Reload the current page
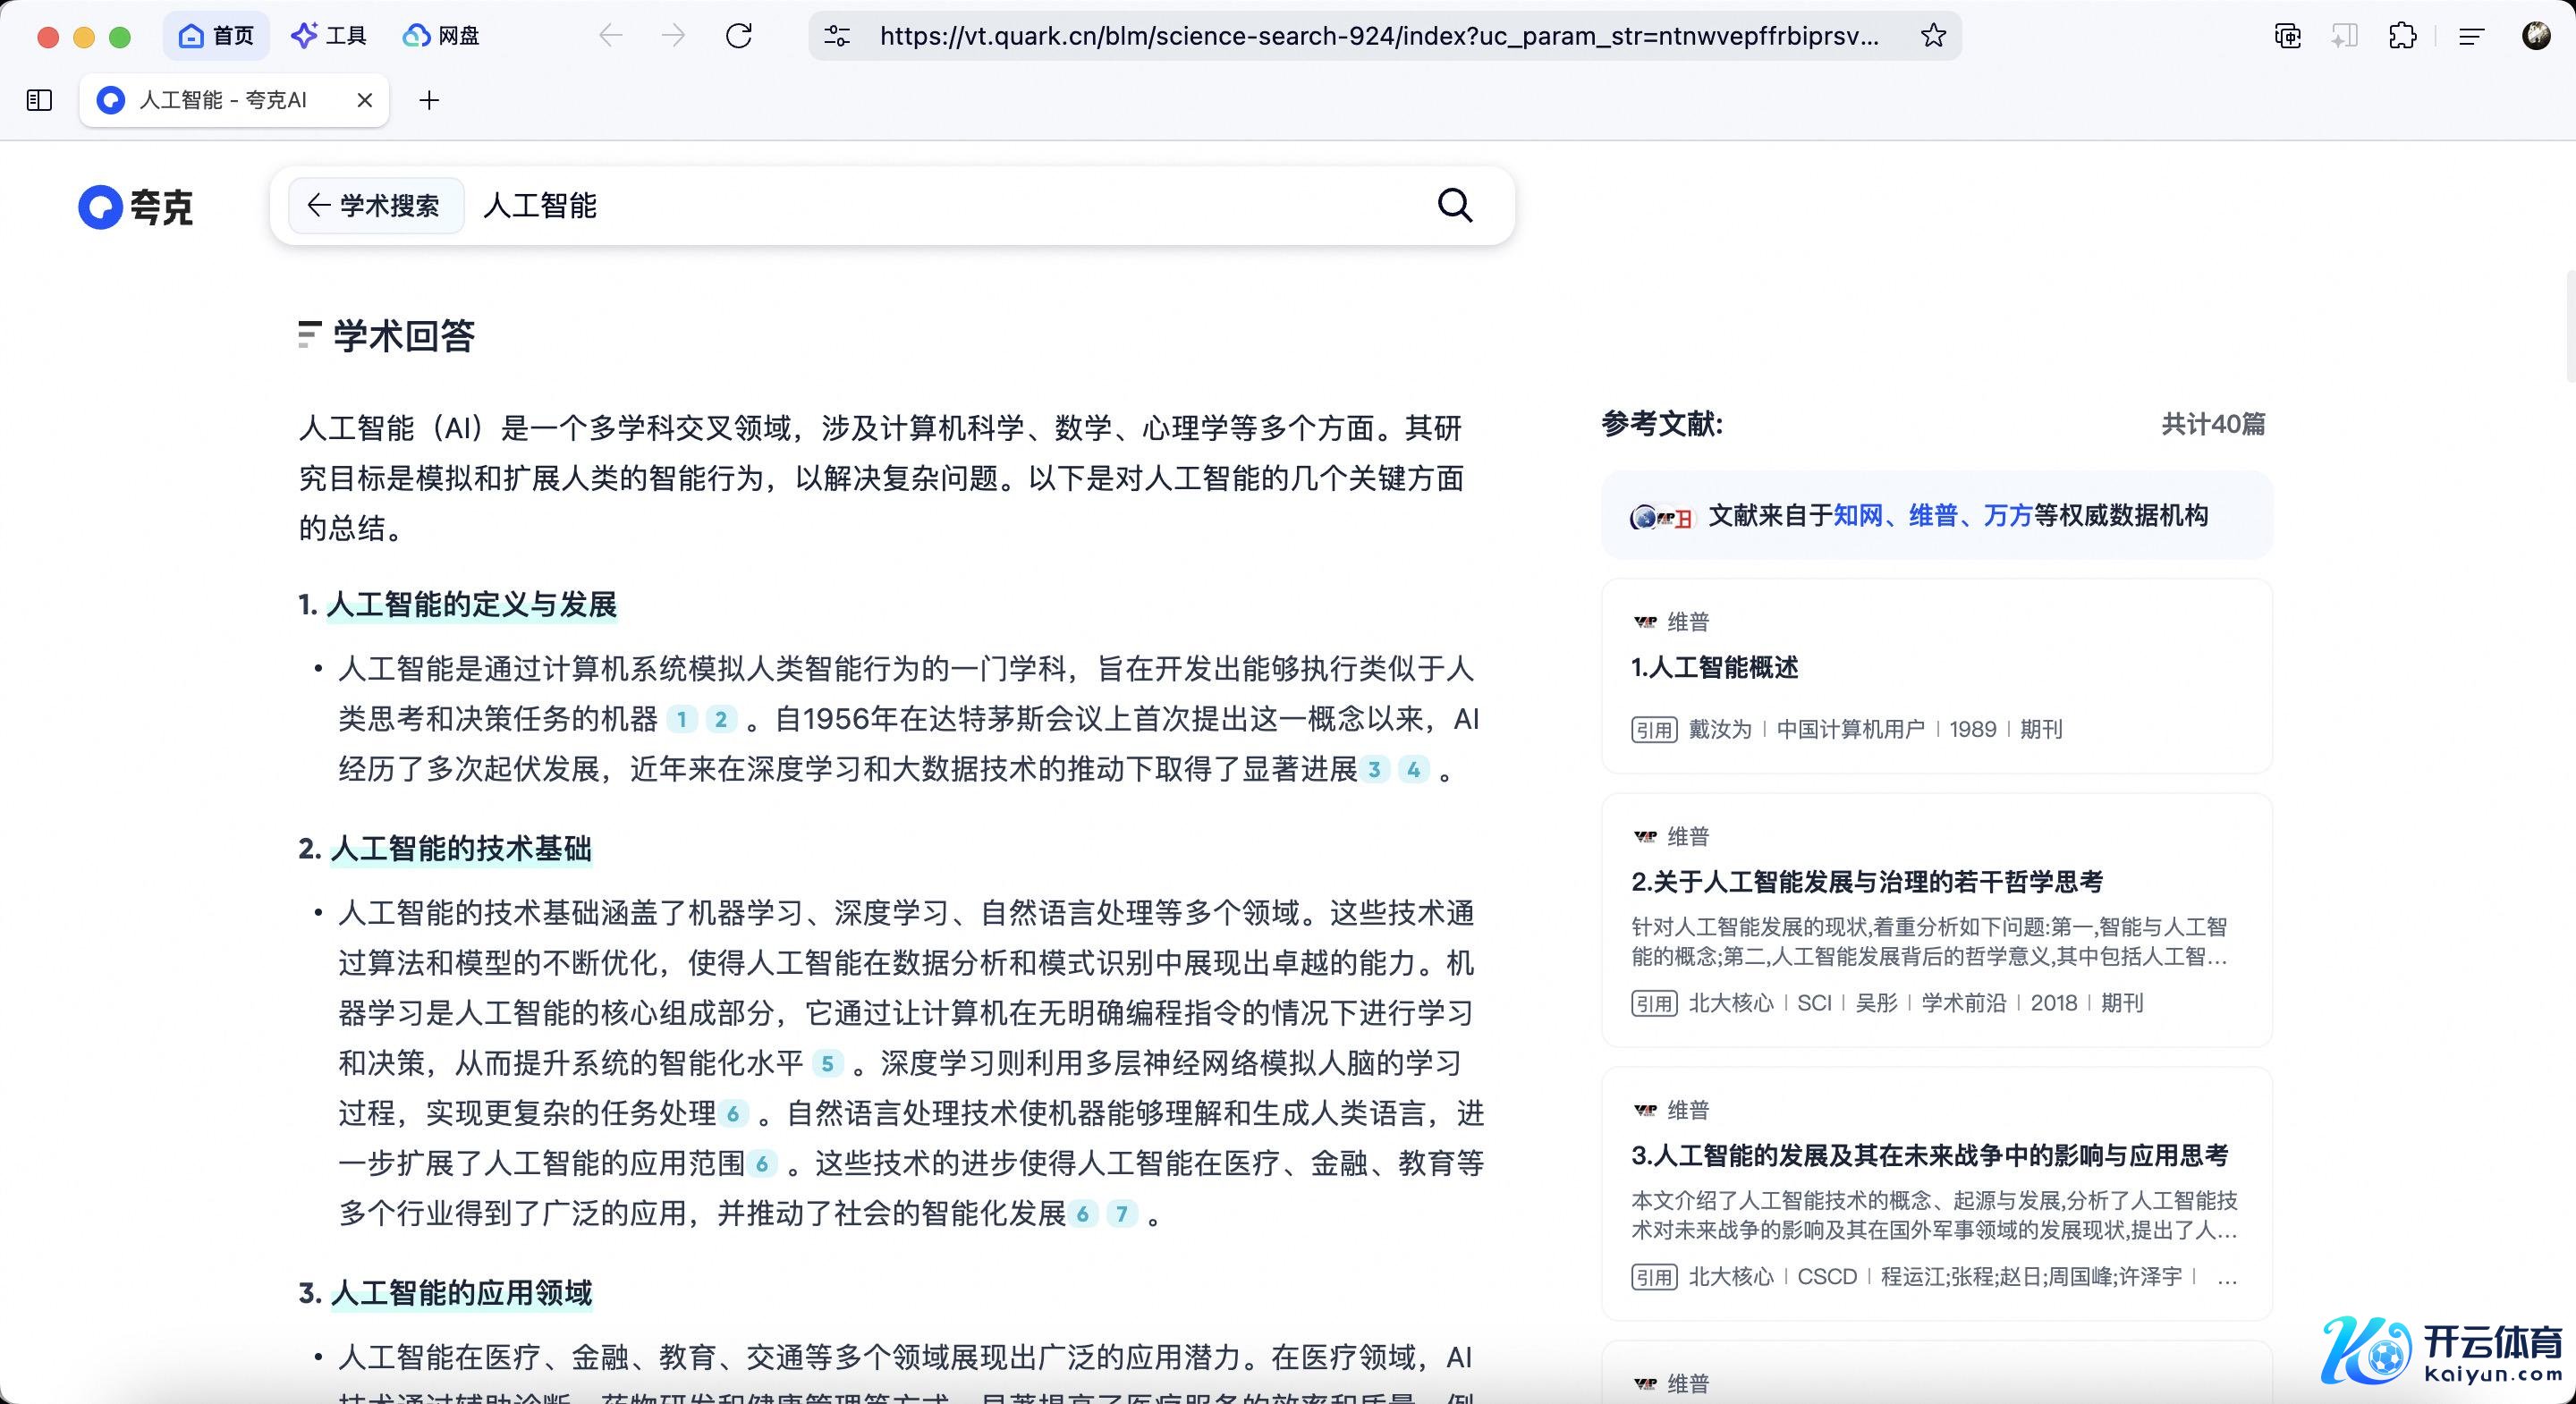 click(x=738, y=37)
